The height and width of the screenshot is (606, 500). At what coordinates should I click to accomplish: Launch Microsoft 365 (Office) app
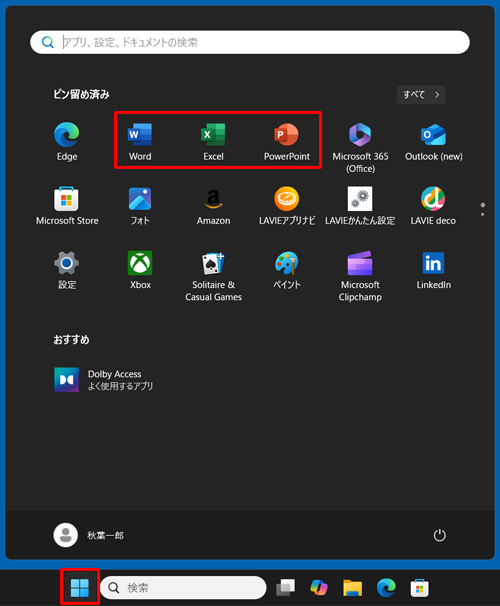click(360, 147)
